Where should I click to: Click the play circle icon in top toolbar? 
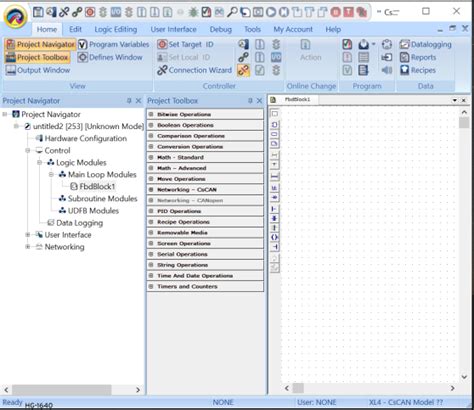coord(271,12)
